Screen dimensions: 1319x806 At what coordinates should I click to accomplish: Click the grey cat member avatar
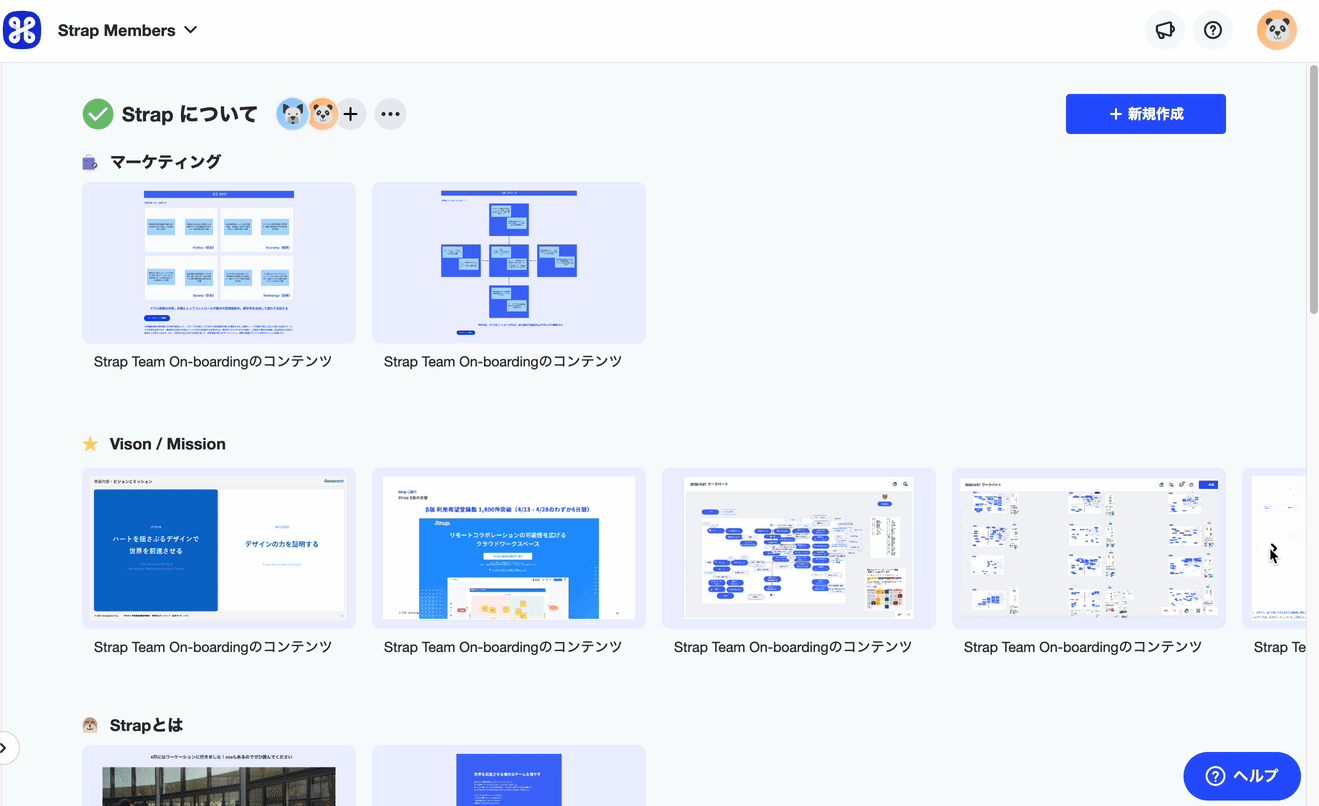tap(292, 114)
